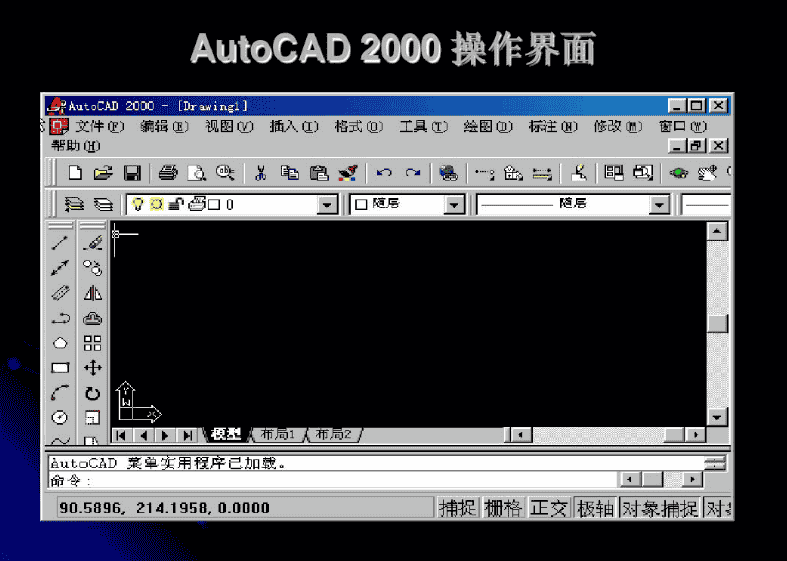
Task: Toggle the layer 0 lock padlock icon
Action: click(175, 204)
